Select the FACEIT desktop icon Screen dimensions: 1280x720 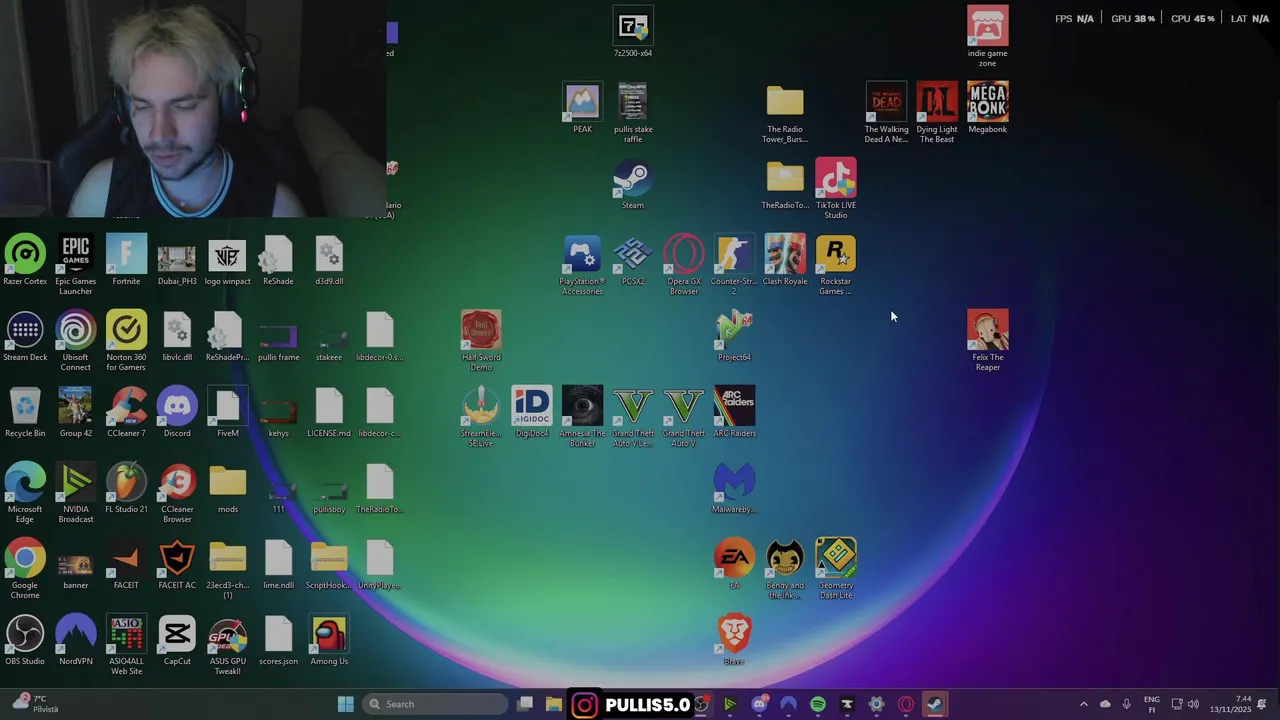[x=126, y=566]
